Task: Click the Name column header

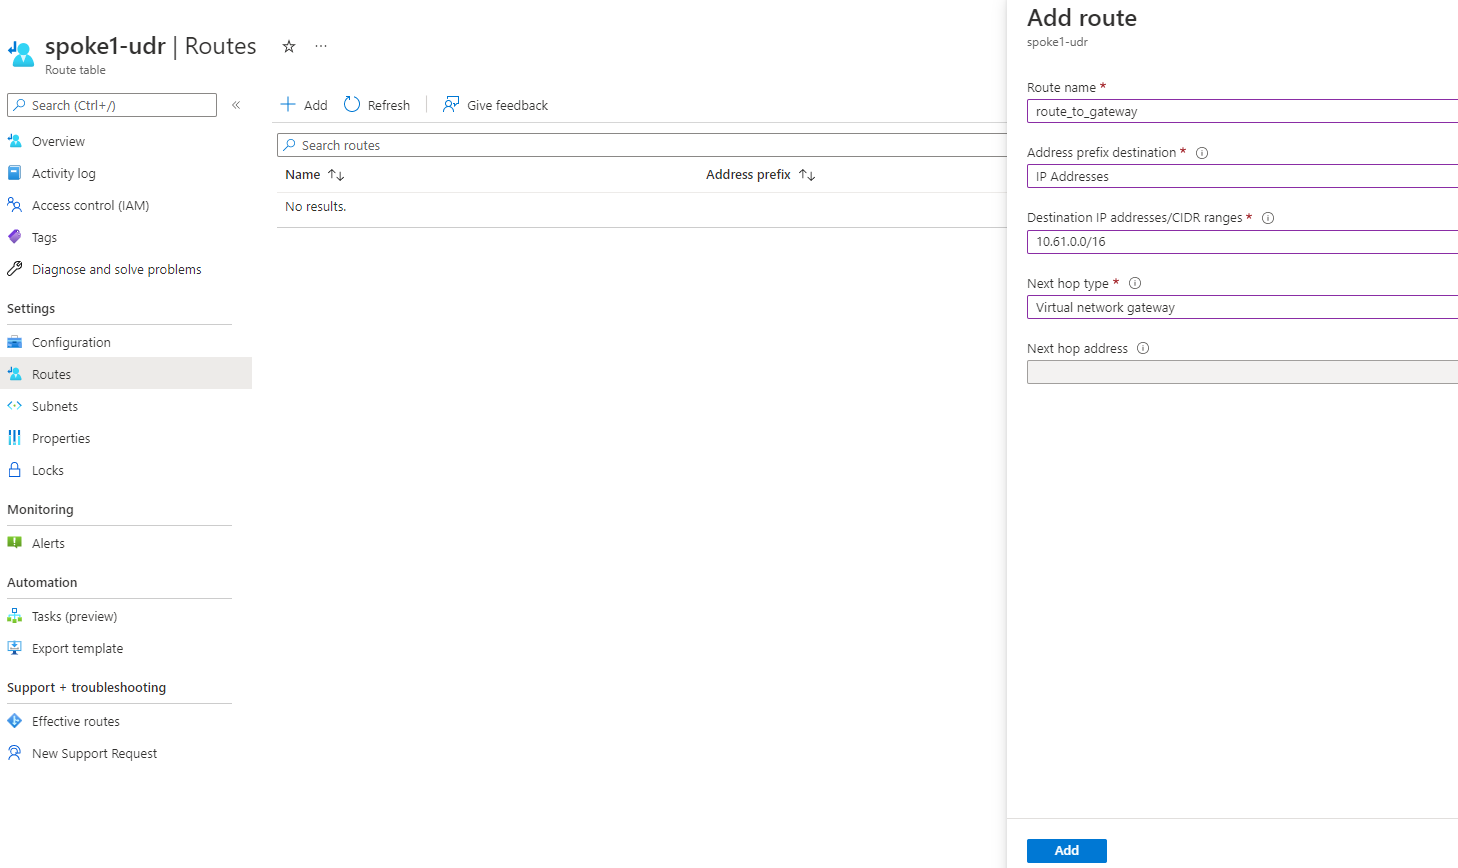Action: pyautogui.click(x=303, y=175)
